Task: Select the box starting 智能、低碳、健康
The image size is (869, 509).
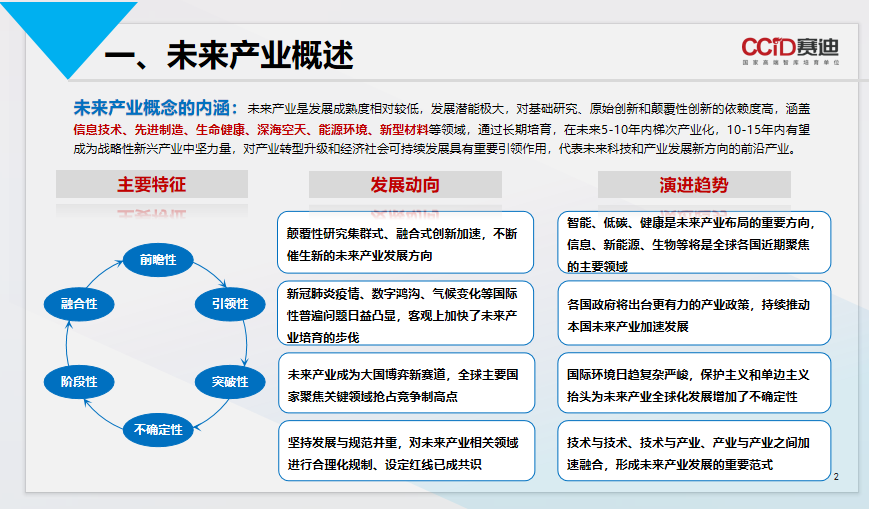Action: tap(694, 242)
